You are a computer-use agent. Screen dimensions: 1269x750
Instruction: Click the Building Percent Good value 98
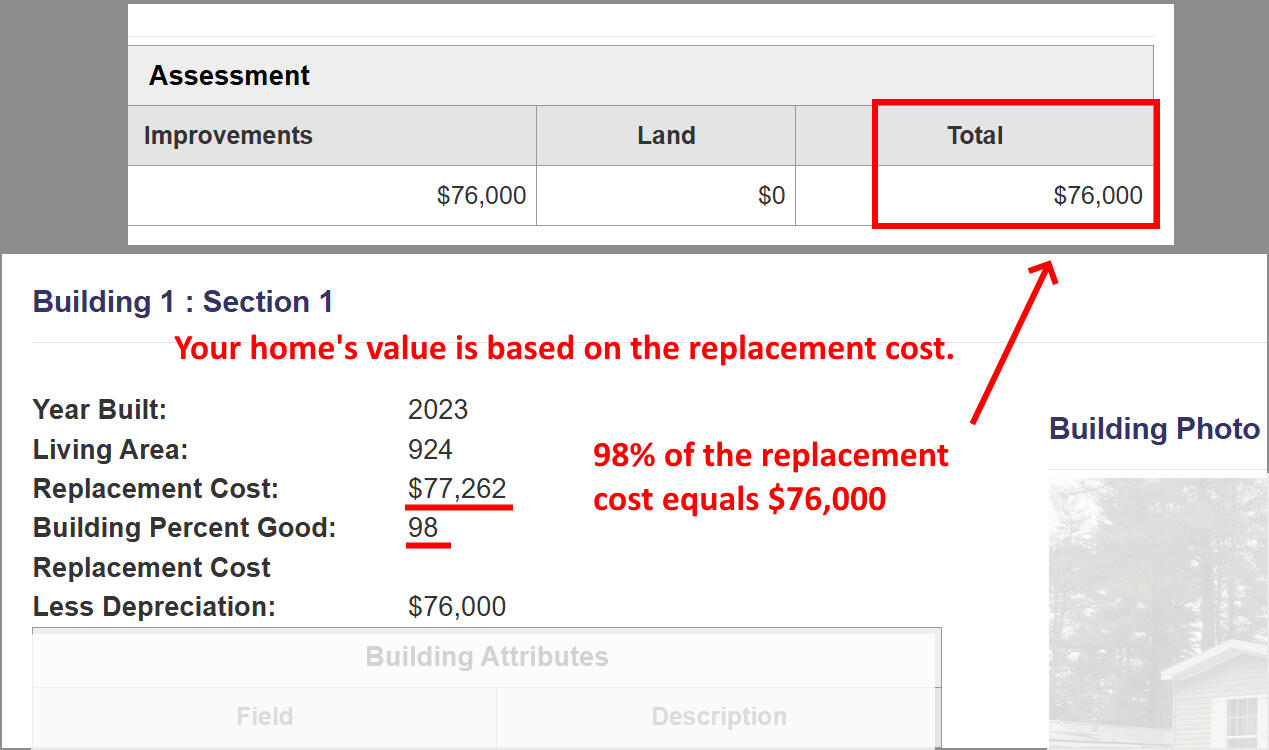[423, 528]
